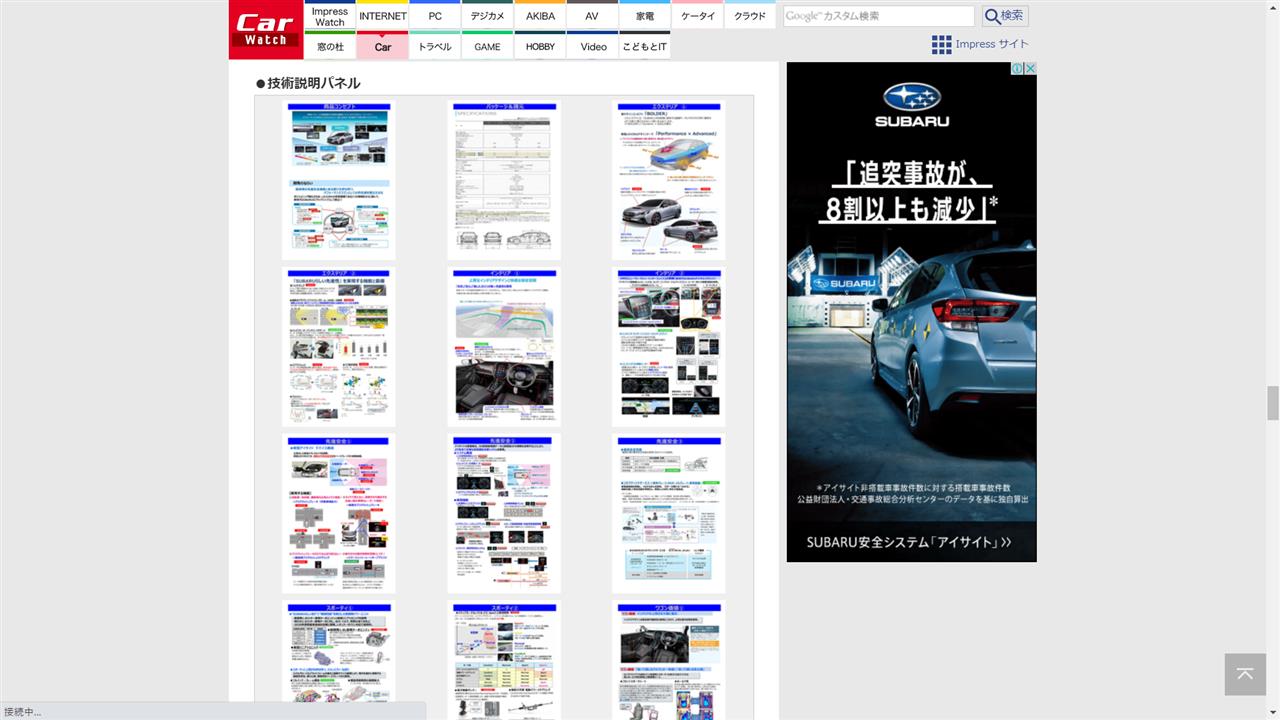Click the page vertical scrollbar thumb
The height and width of the screenshot is (720, 1280).
tap(1273, 403)
